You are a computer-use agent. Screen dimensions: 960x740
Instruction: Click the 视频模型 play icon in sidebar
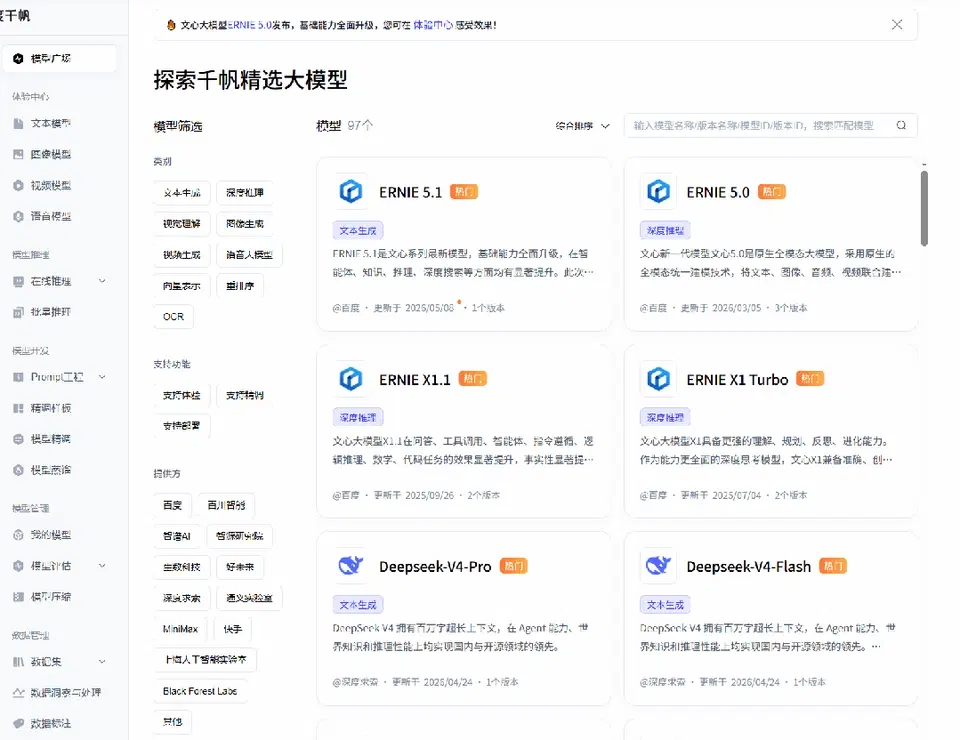coord(18,185)
